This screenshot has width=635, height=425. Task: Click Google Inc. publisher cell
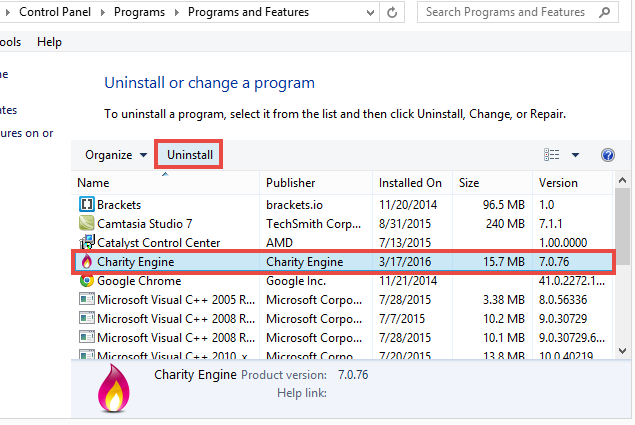tap(296, 281)
